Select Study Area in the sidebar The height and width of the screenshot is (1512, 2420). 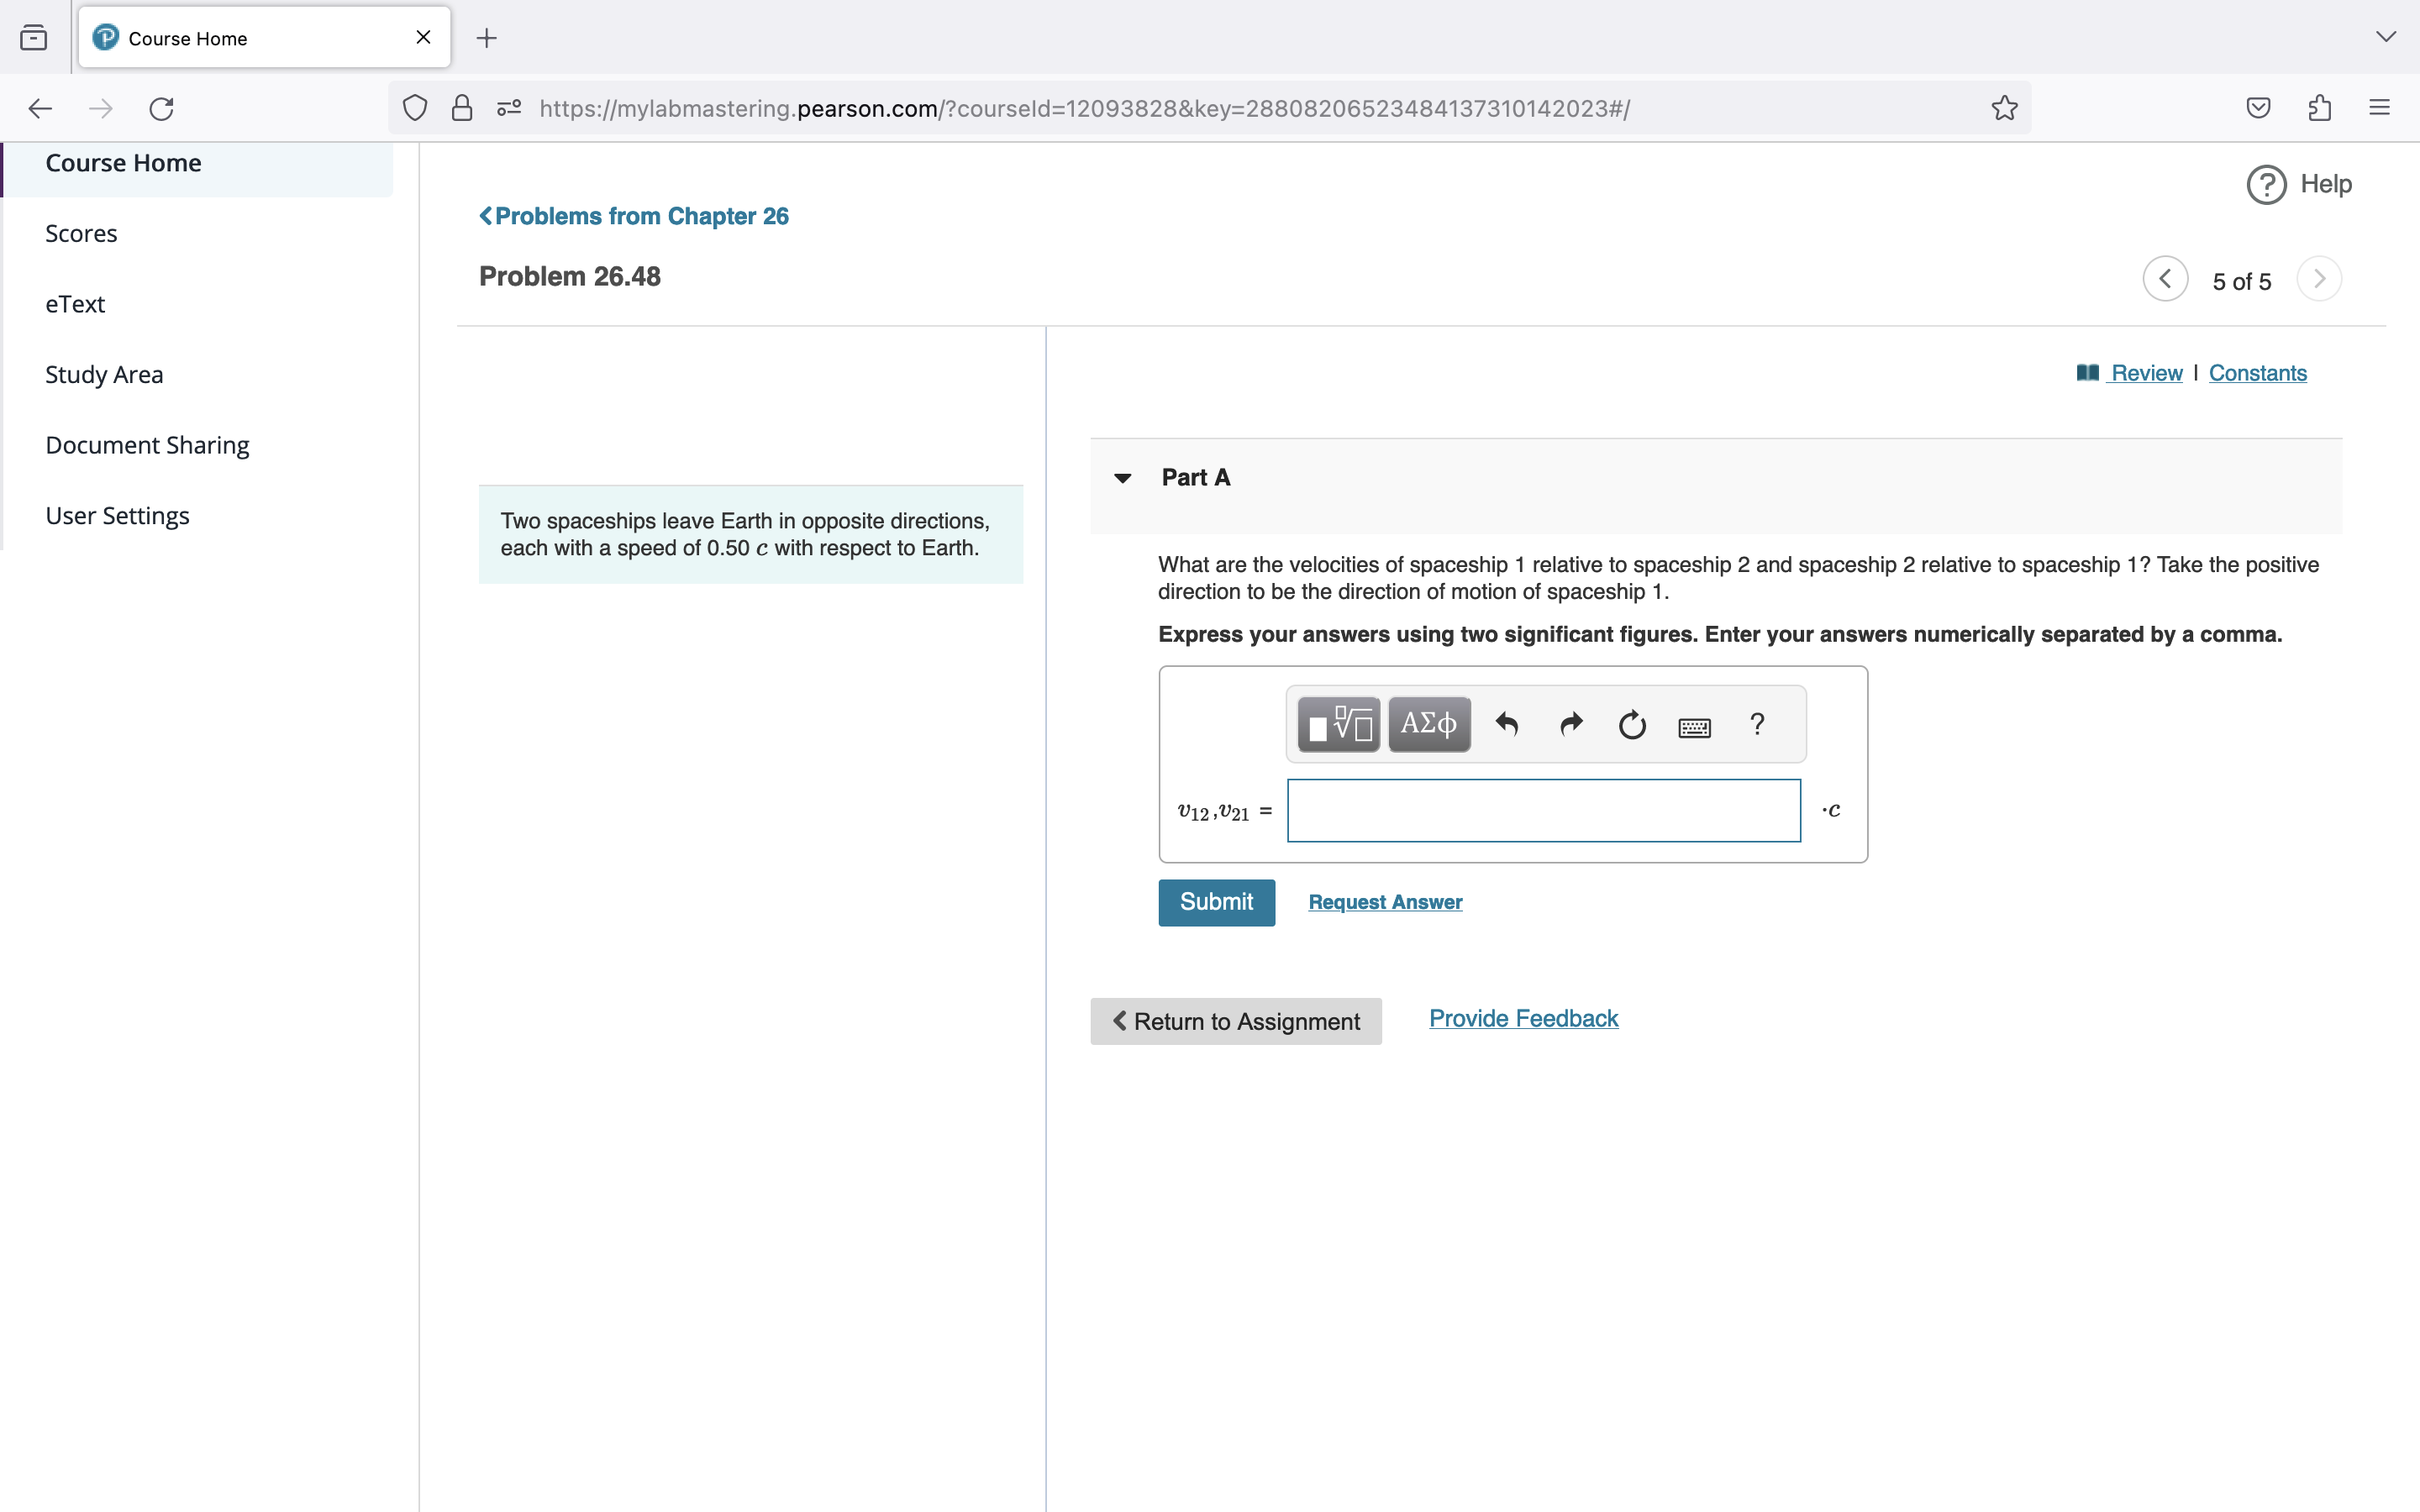pyautogui.click(x=104, y=374)
